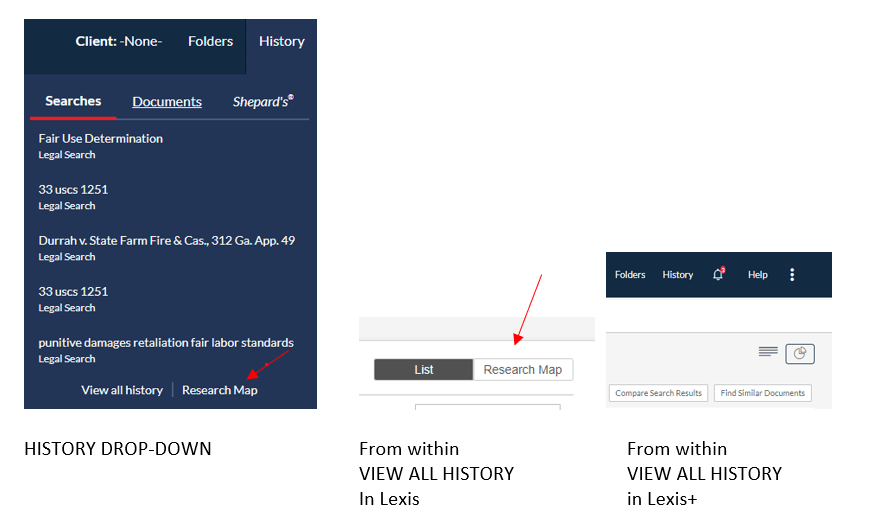Click the notifications bell icon

pyautogui.click(x=718, y=275)
